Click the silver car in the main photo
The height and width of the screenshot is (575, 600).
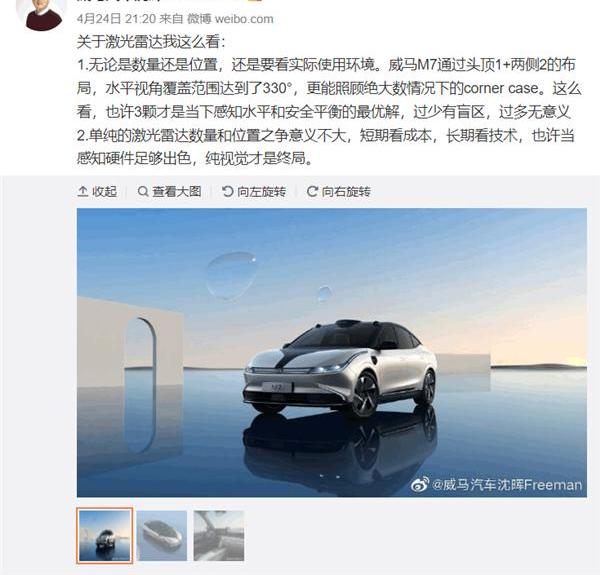tap(341, 369)
